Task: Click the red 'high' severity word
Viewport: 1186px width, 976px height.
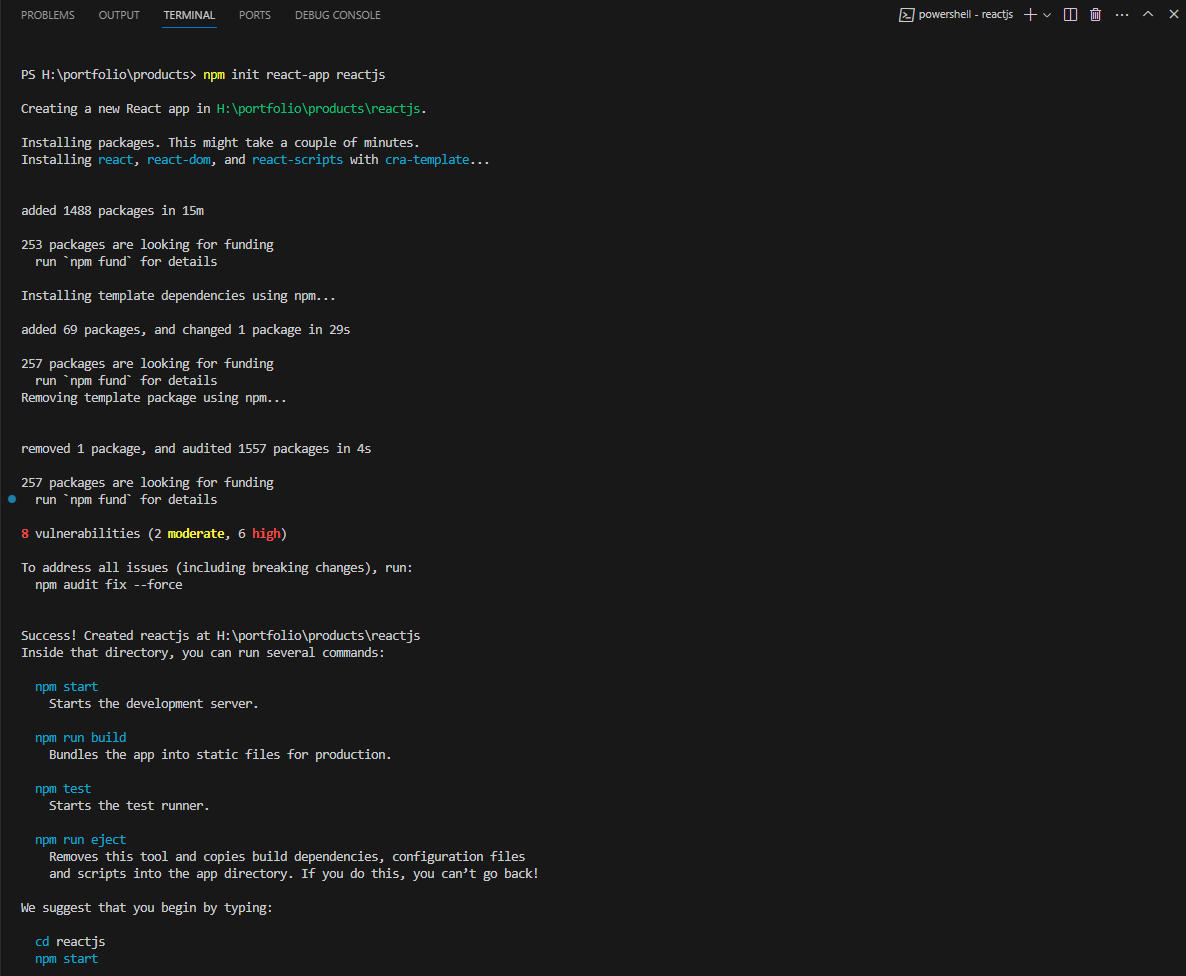Action: point(265,533)
